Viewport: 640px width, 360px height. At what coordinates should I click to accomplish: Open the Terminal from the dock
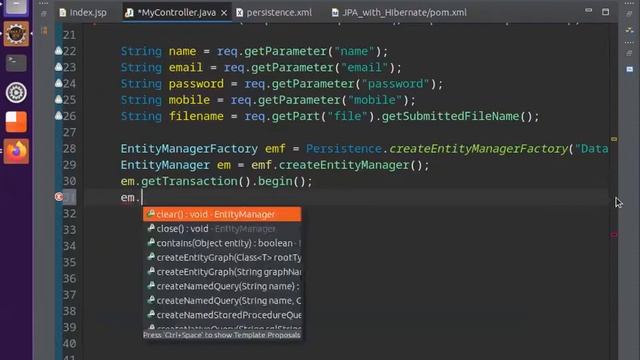(16, 63)
